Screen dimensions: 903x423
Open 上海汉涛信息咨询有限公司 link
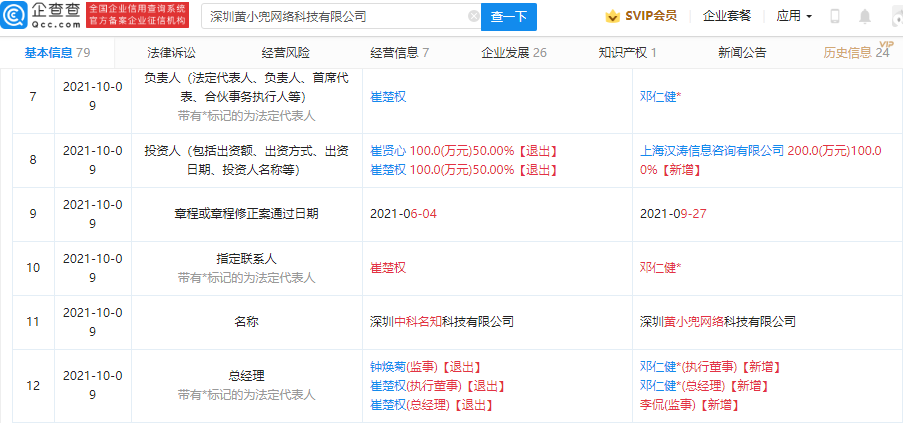[x=712, y=151]
